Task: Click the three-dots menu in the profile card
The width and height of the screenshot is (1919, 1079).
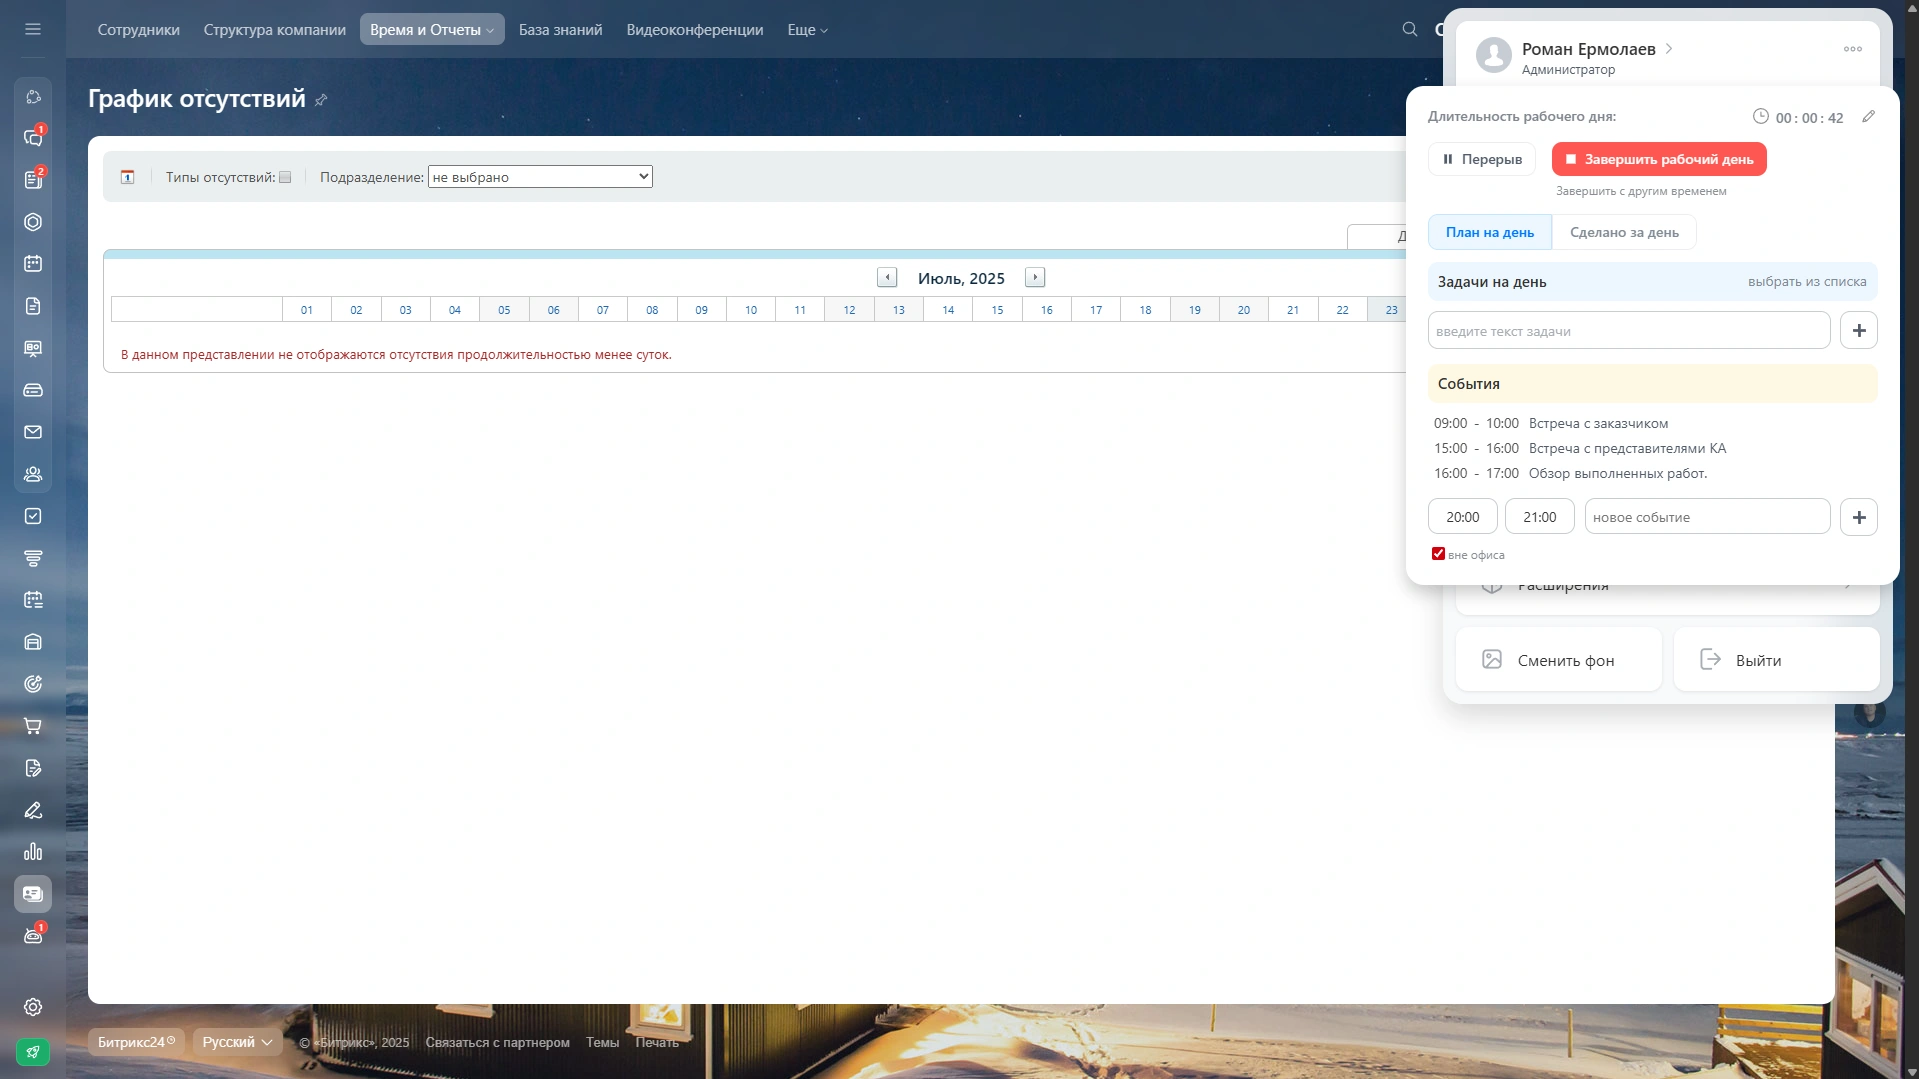Action: point(1852,49)
